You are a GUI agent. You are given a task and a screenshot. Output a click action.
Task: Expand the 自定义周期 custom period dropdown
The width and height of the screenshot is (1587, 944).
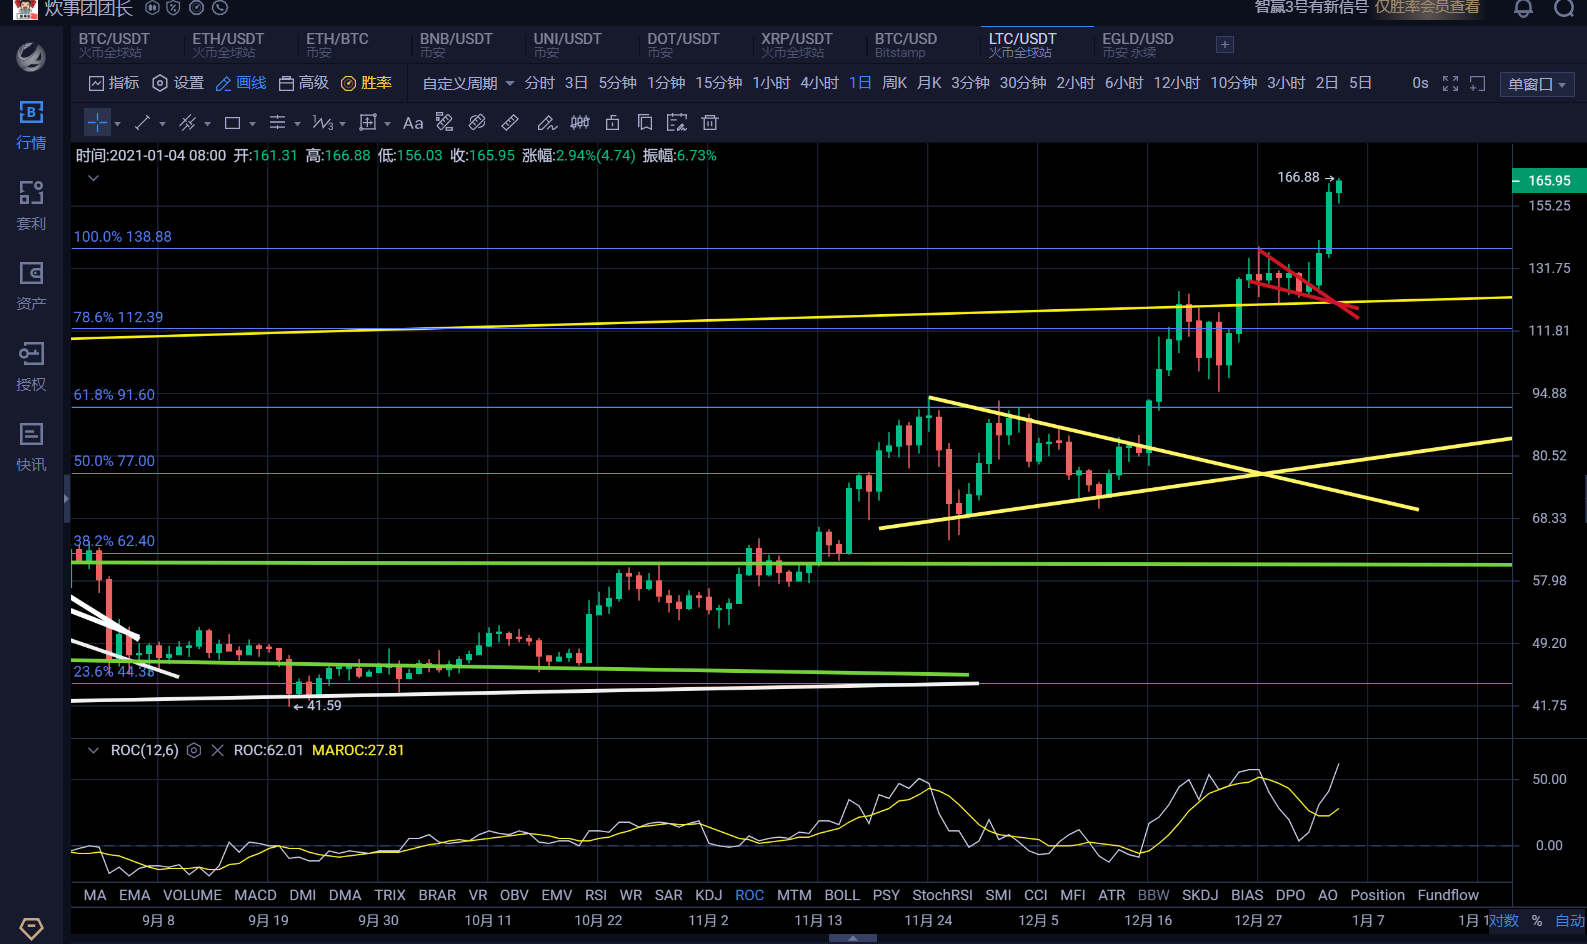(x=468, y=83)
